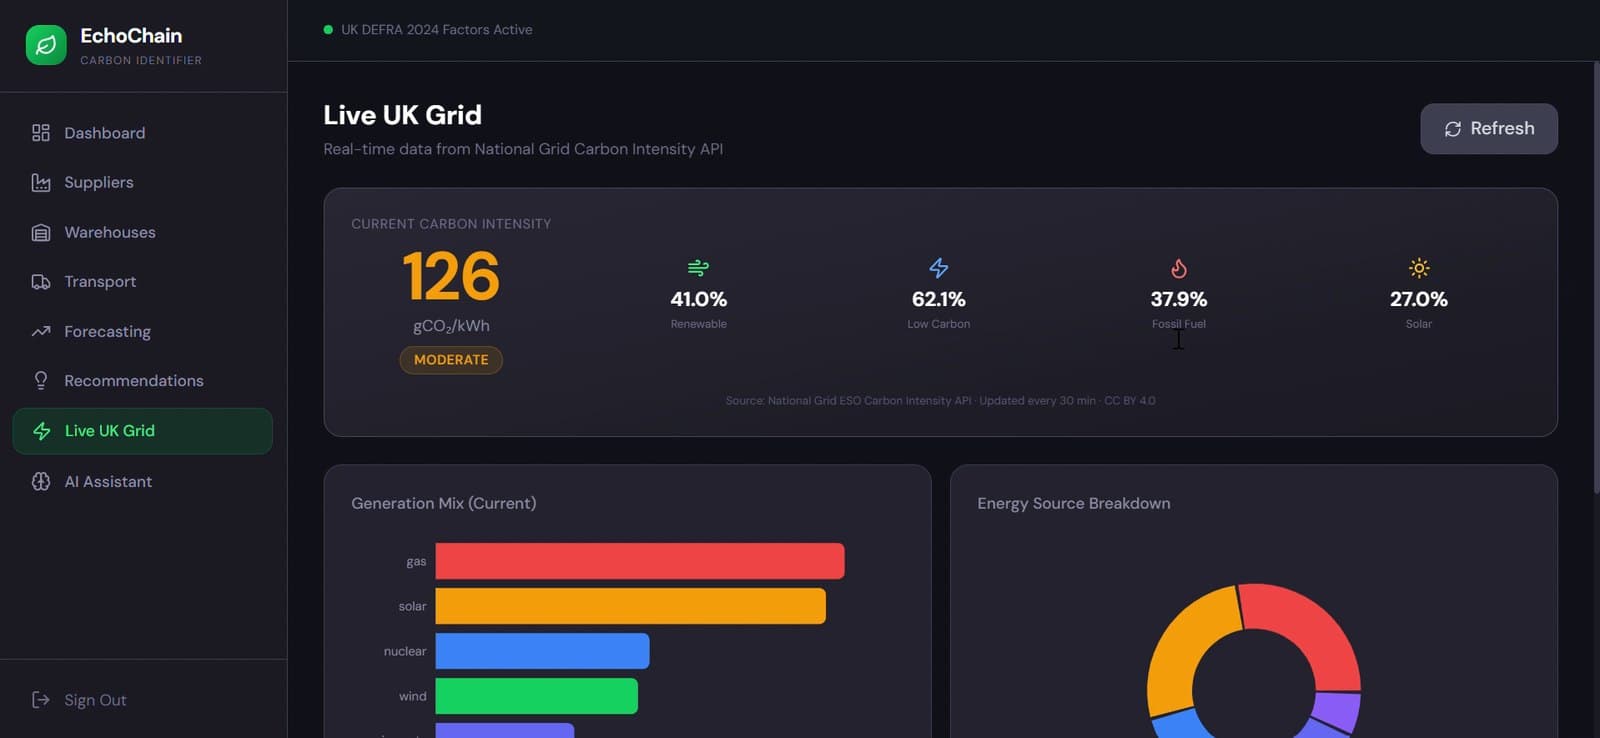View Recommendations page
This screenshot has height=738, width=1600.
(143, 380)
